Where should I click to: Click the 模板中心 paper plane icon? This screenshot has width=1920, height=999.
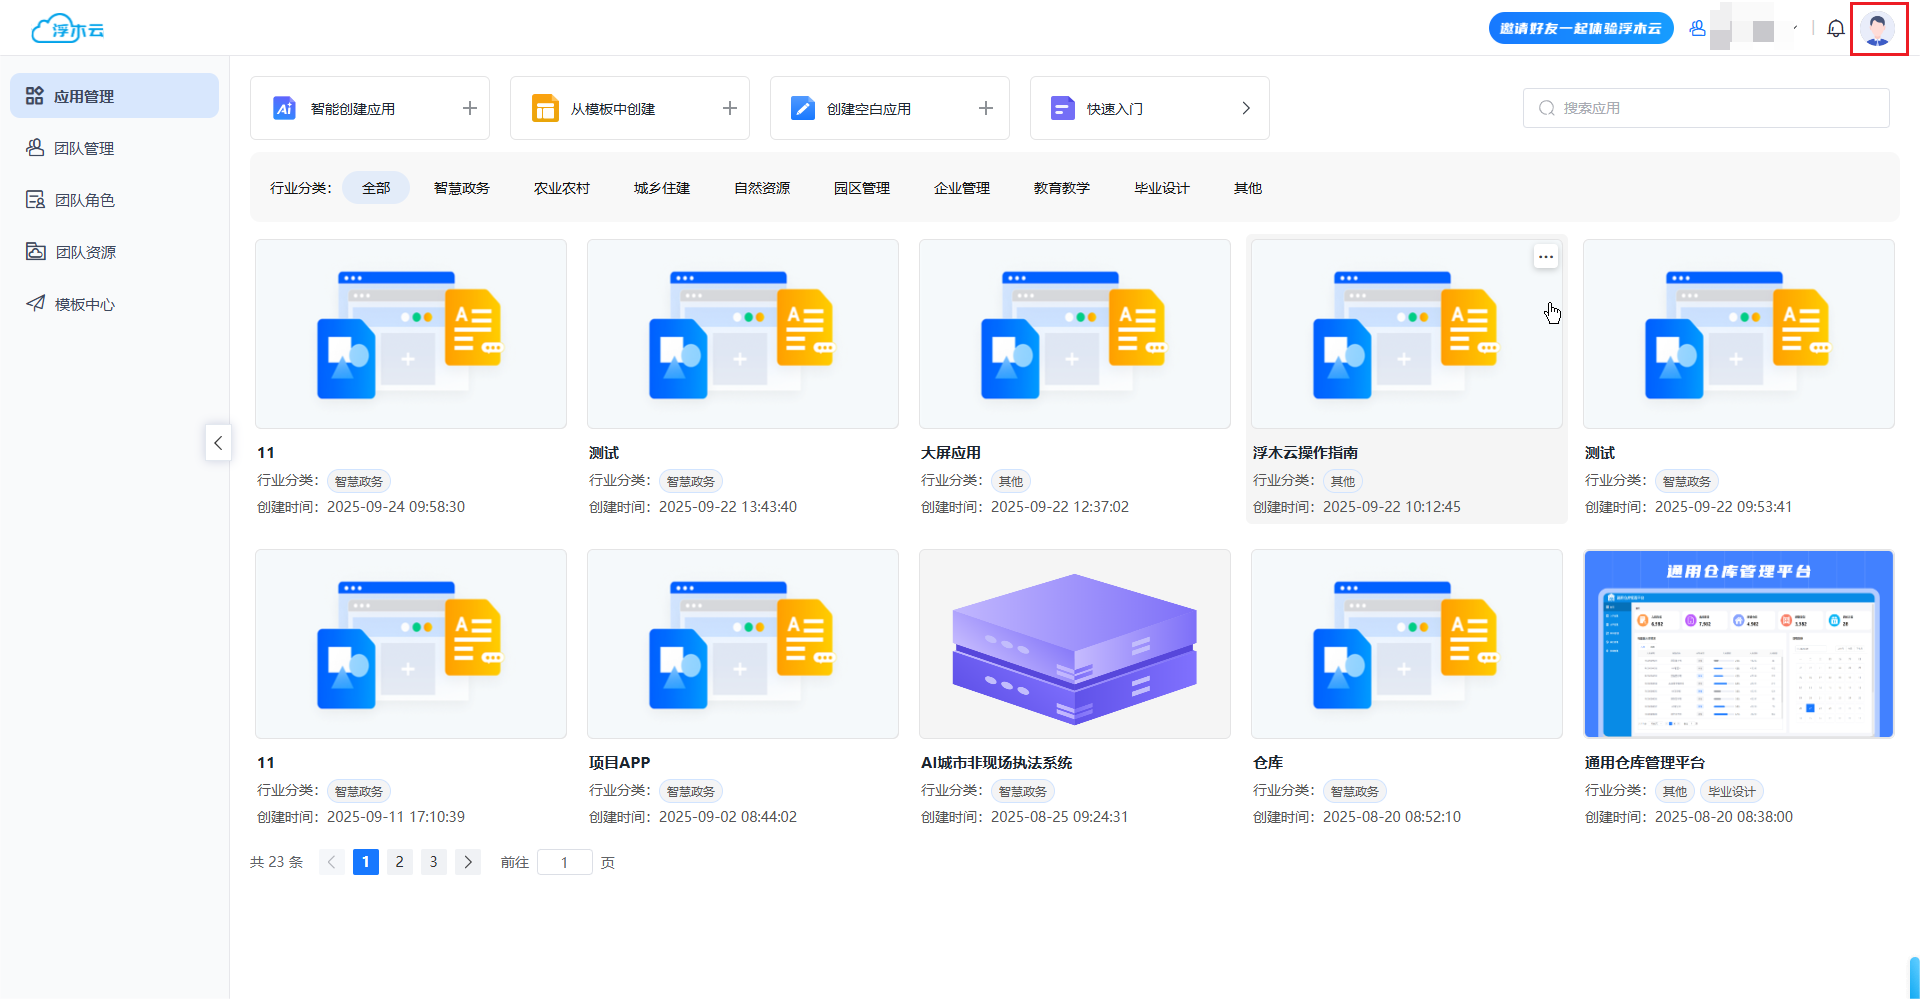36,304
